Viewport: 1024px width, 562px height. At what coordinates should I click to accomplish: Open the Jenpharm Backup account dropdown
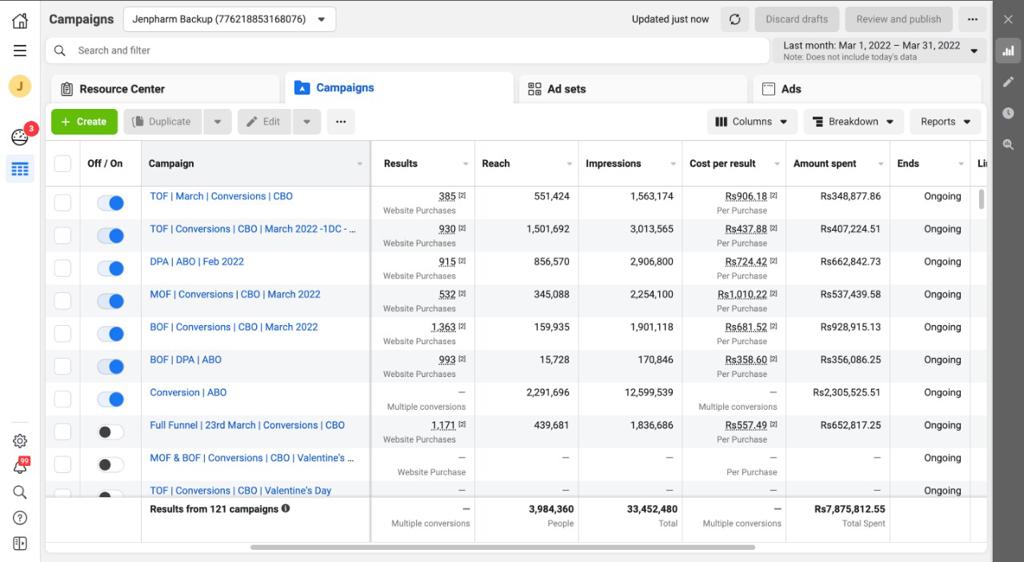(229, 19)
